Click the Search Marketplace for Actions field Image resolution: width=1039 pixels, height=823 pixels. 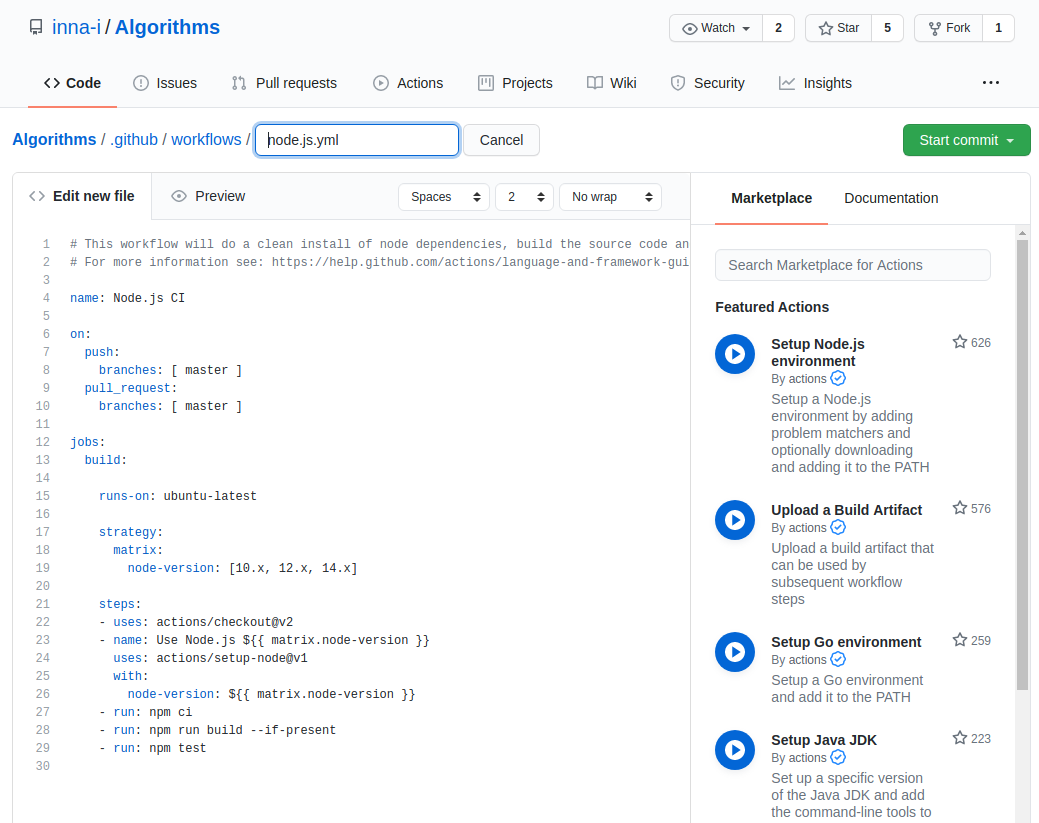point(853,265)
